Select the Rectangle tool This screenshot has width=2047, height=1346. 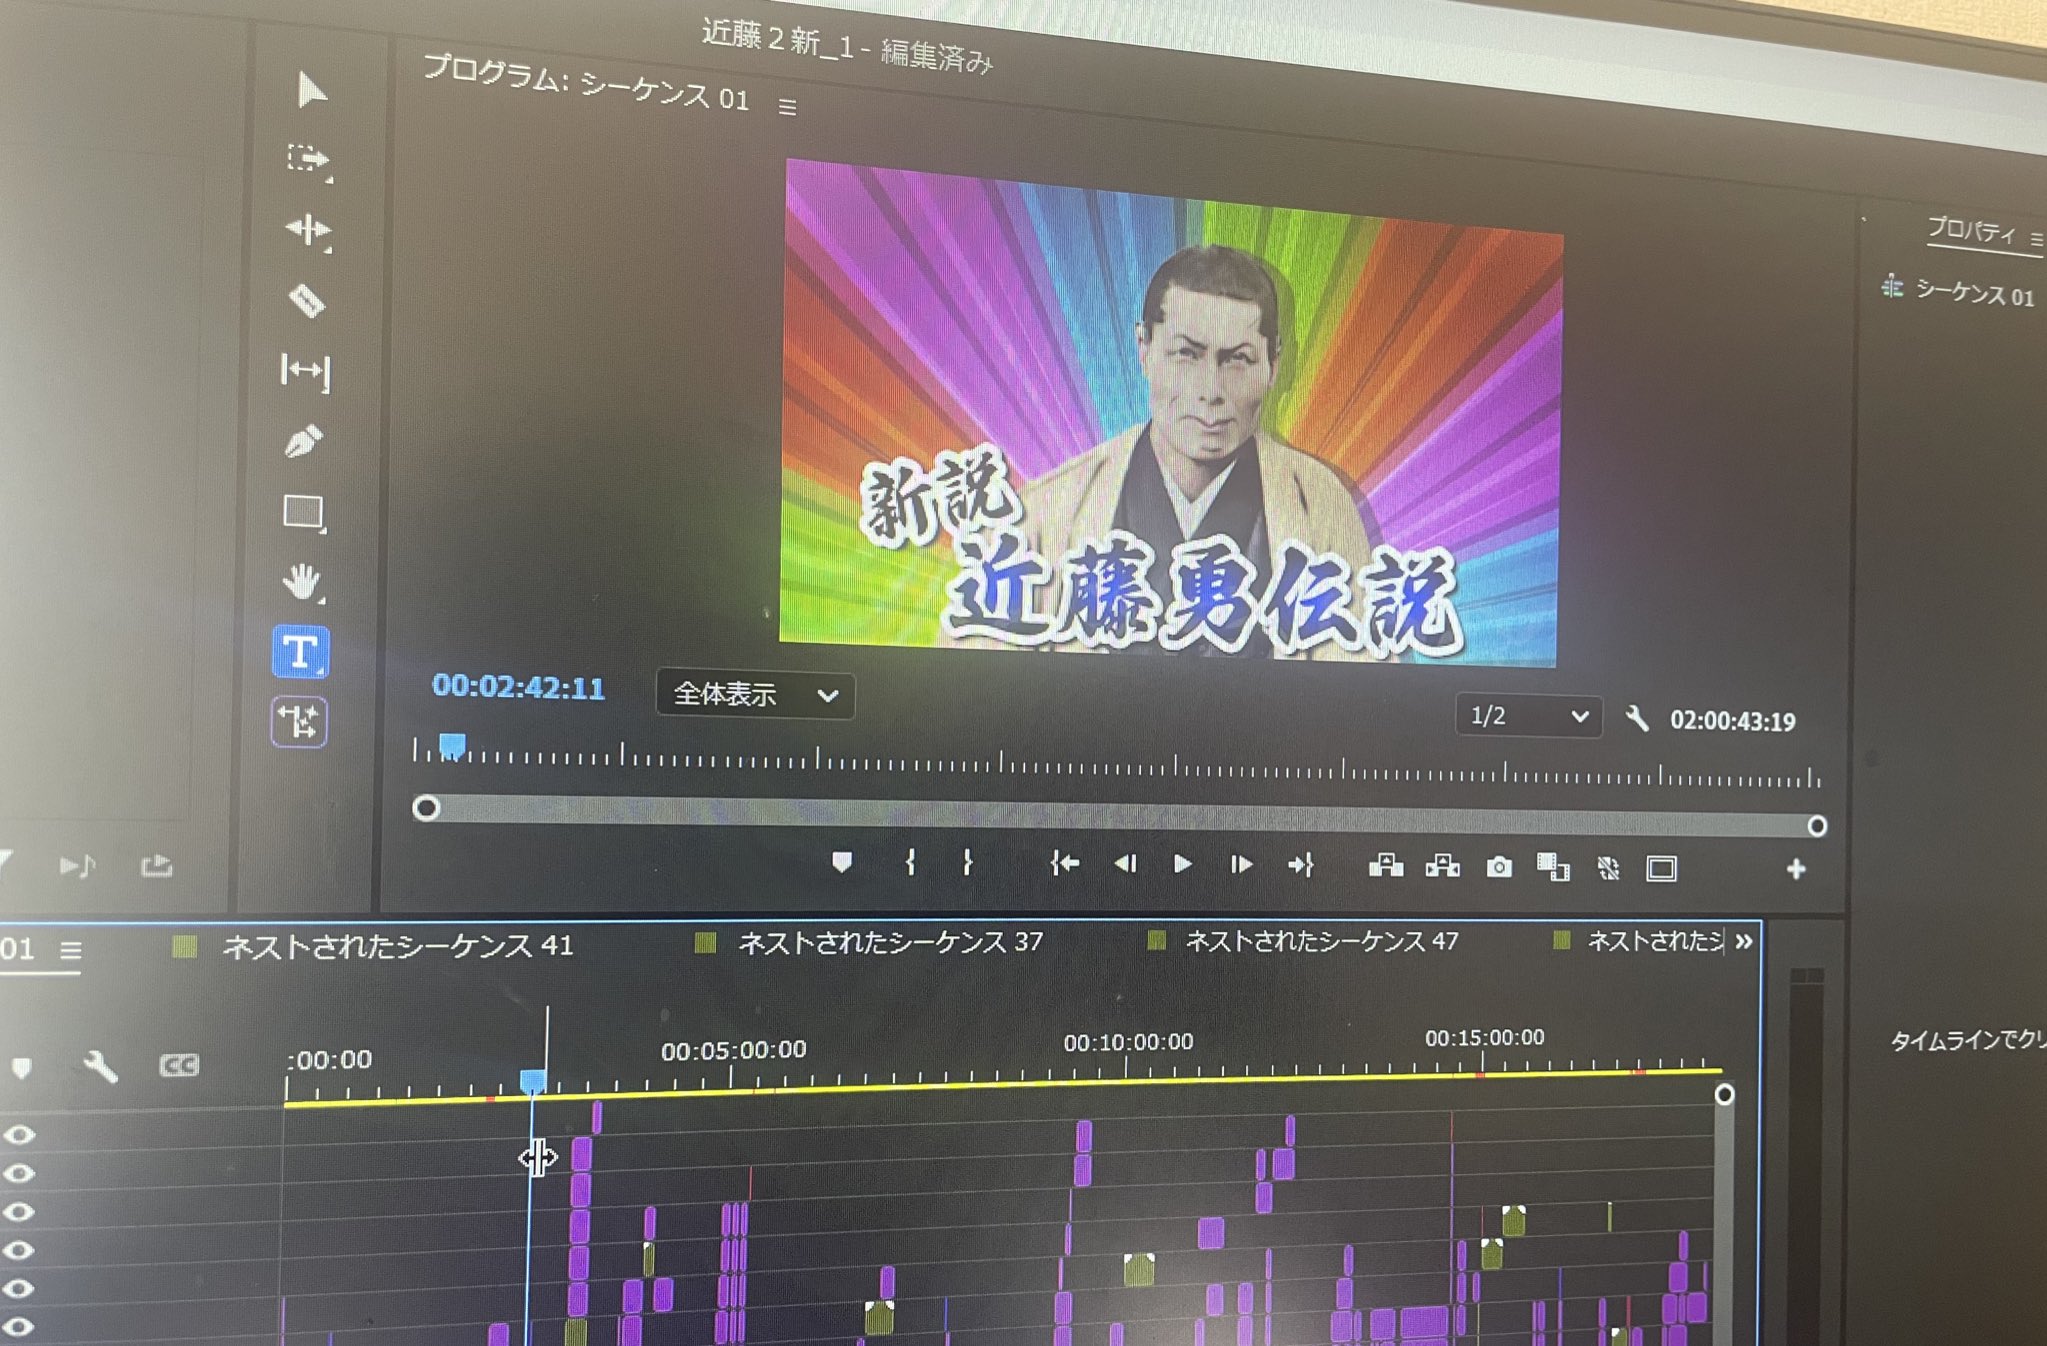pos(304,512)
